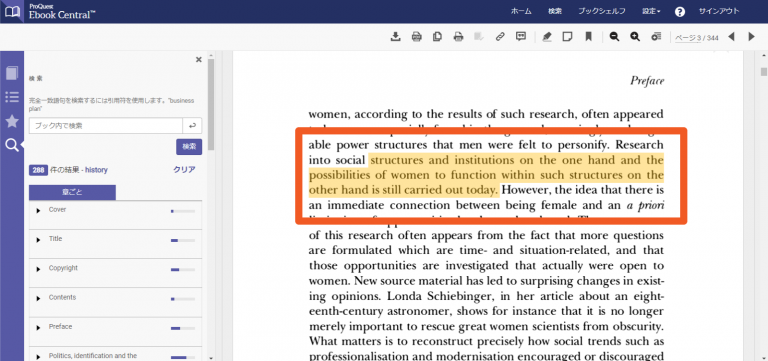Click the zoom in magnifier

click(635, 37)
